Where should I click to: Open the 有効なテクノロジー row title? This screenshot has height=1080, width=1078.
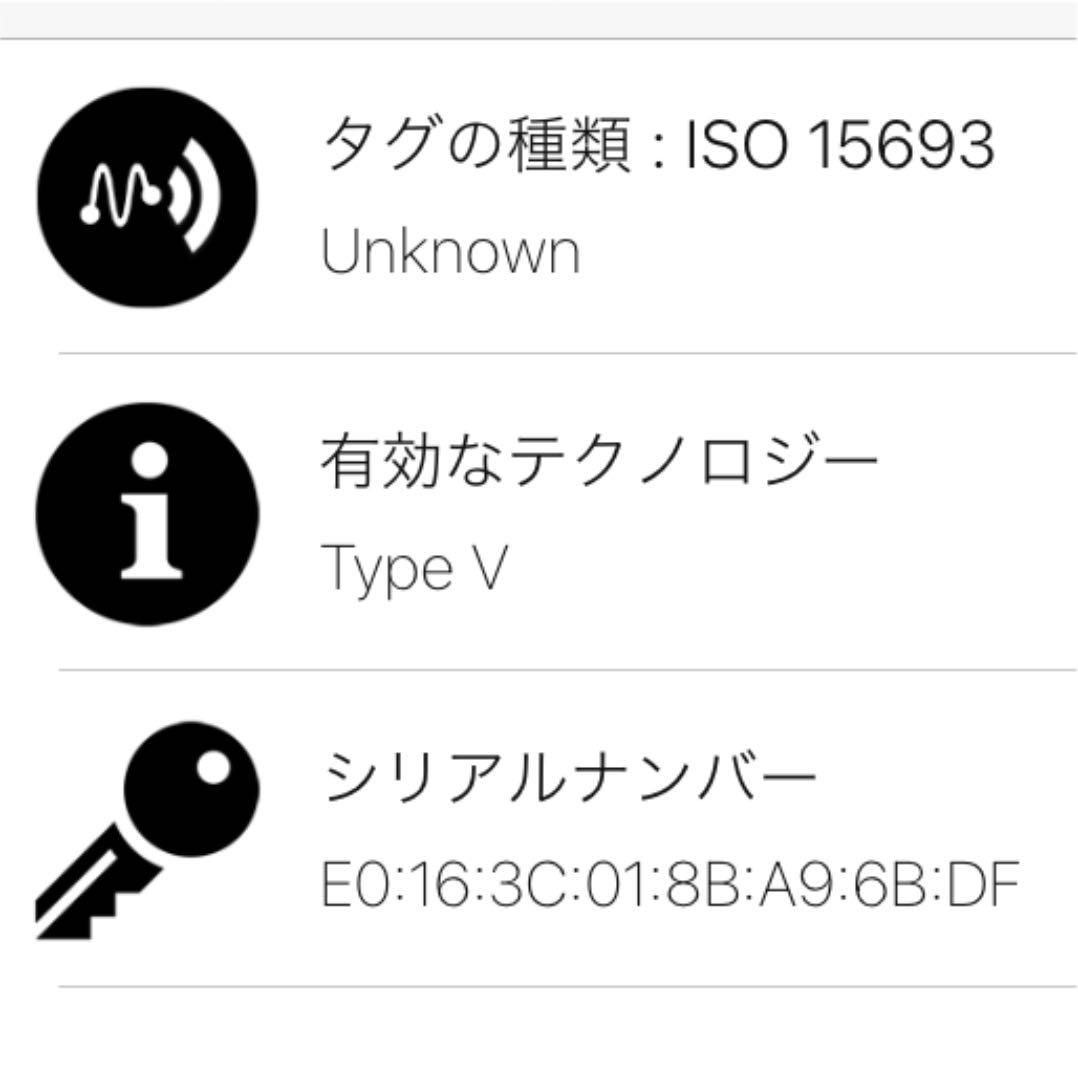(x=599, y=461)
